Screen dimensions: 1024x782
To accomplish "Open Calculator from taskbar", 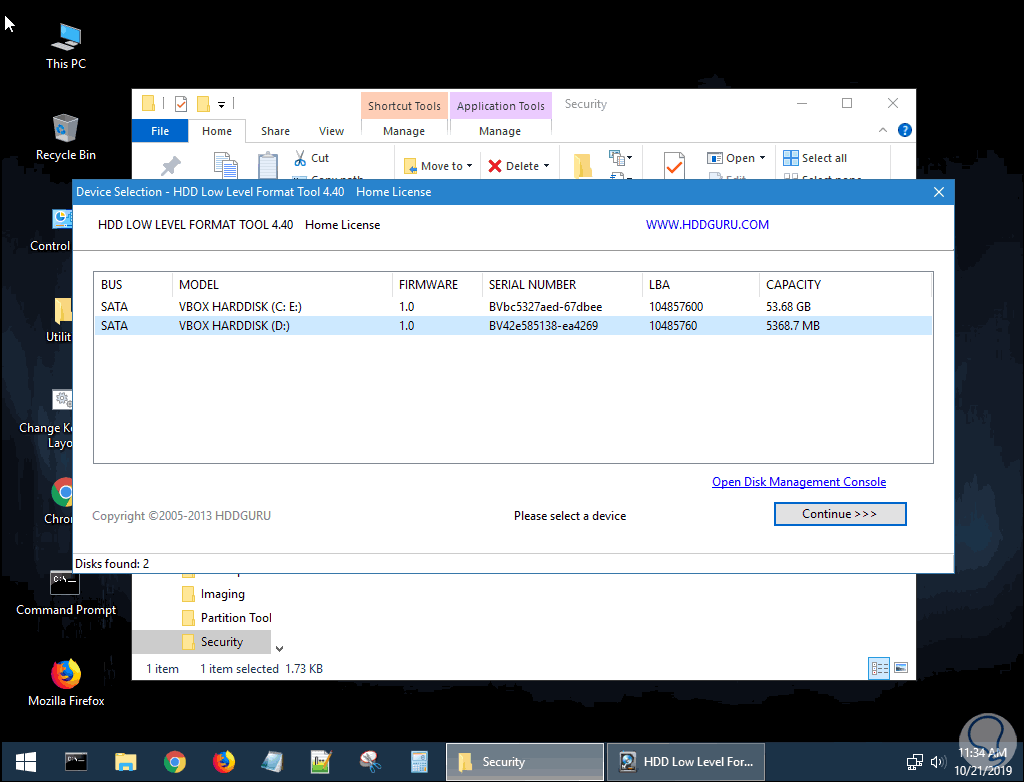I will pos(419,762).
